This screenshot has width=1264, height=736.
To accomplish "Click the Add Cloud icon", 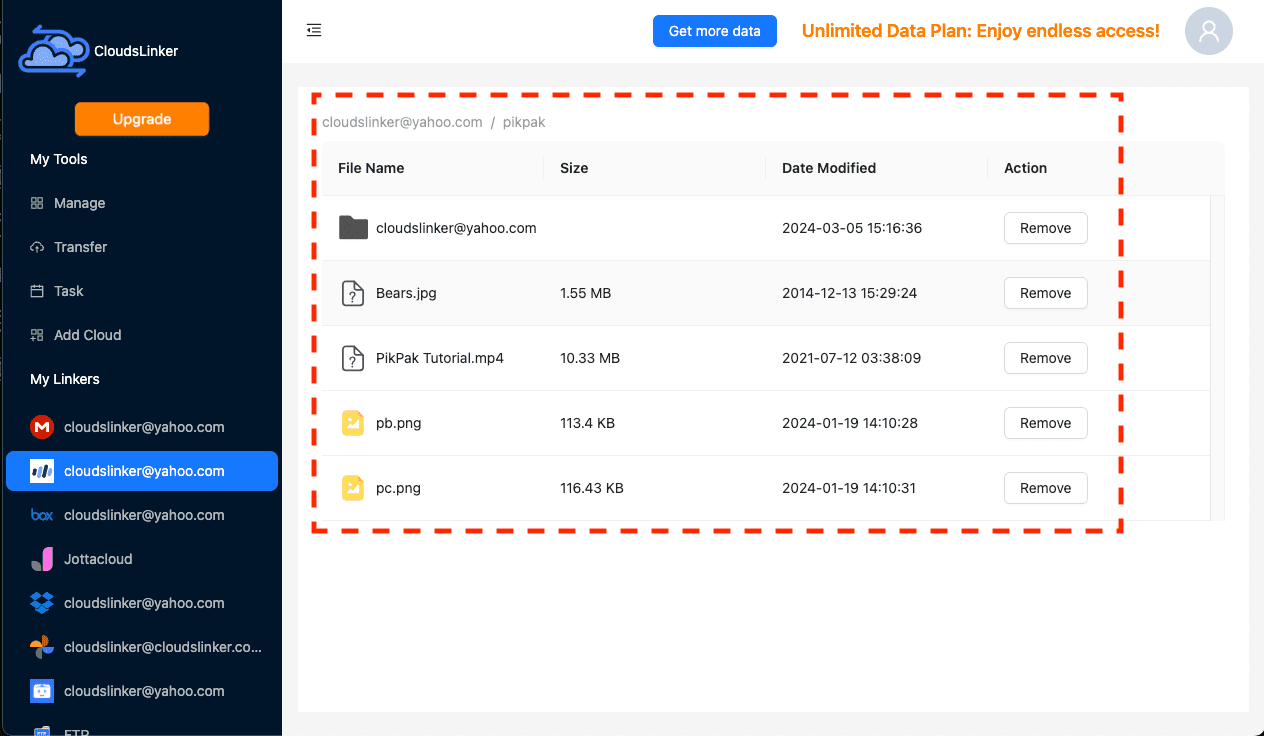I will [37, 335].
